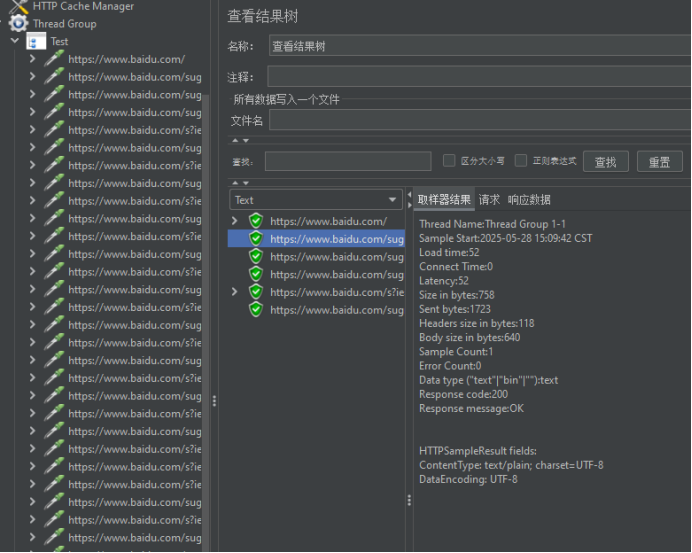Click the search text field next to 查找

coord(348,161)
